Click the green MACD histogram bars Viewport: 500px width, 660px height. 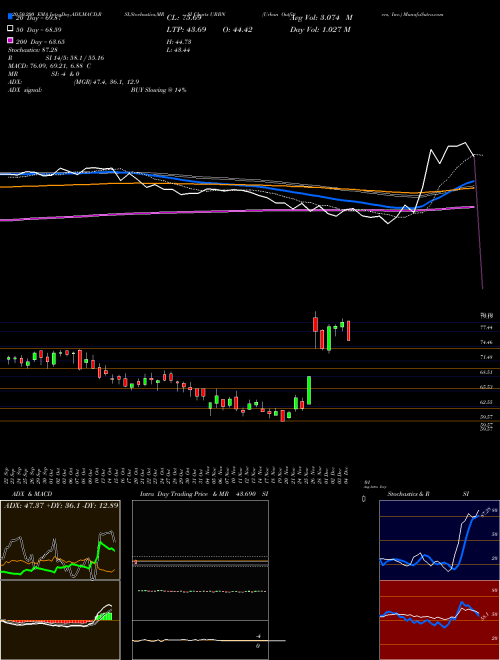click(x=104, y=616)
